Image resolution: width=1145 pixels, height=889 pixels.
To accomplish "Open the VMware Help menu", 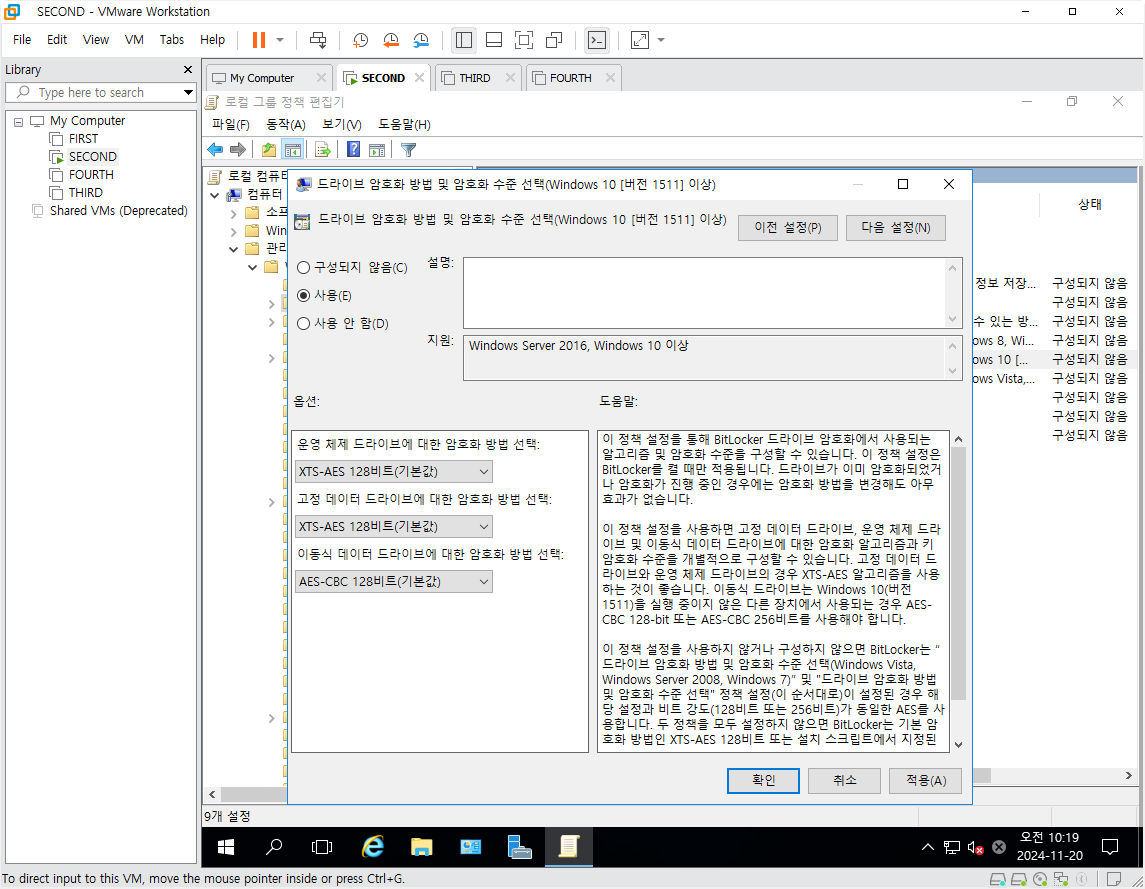I will [x=212, y=39].
